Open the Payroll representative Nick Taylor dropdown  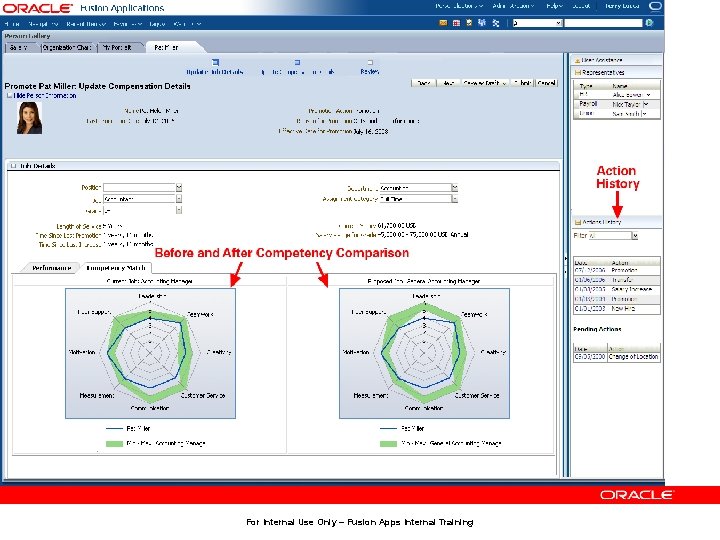(646, 104)
